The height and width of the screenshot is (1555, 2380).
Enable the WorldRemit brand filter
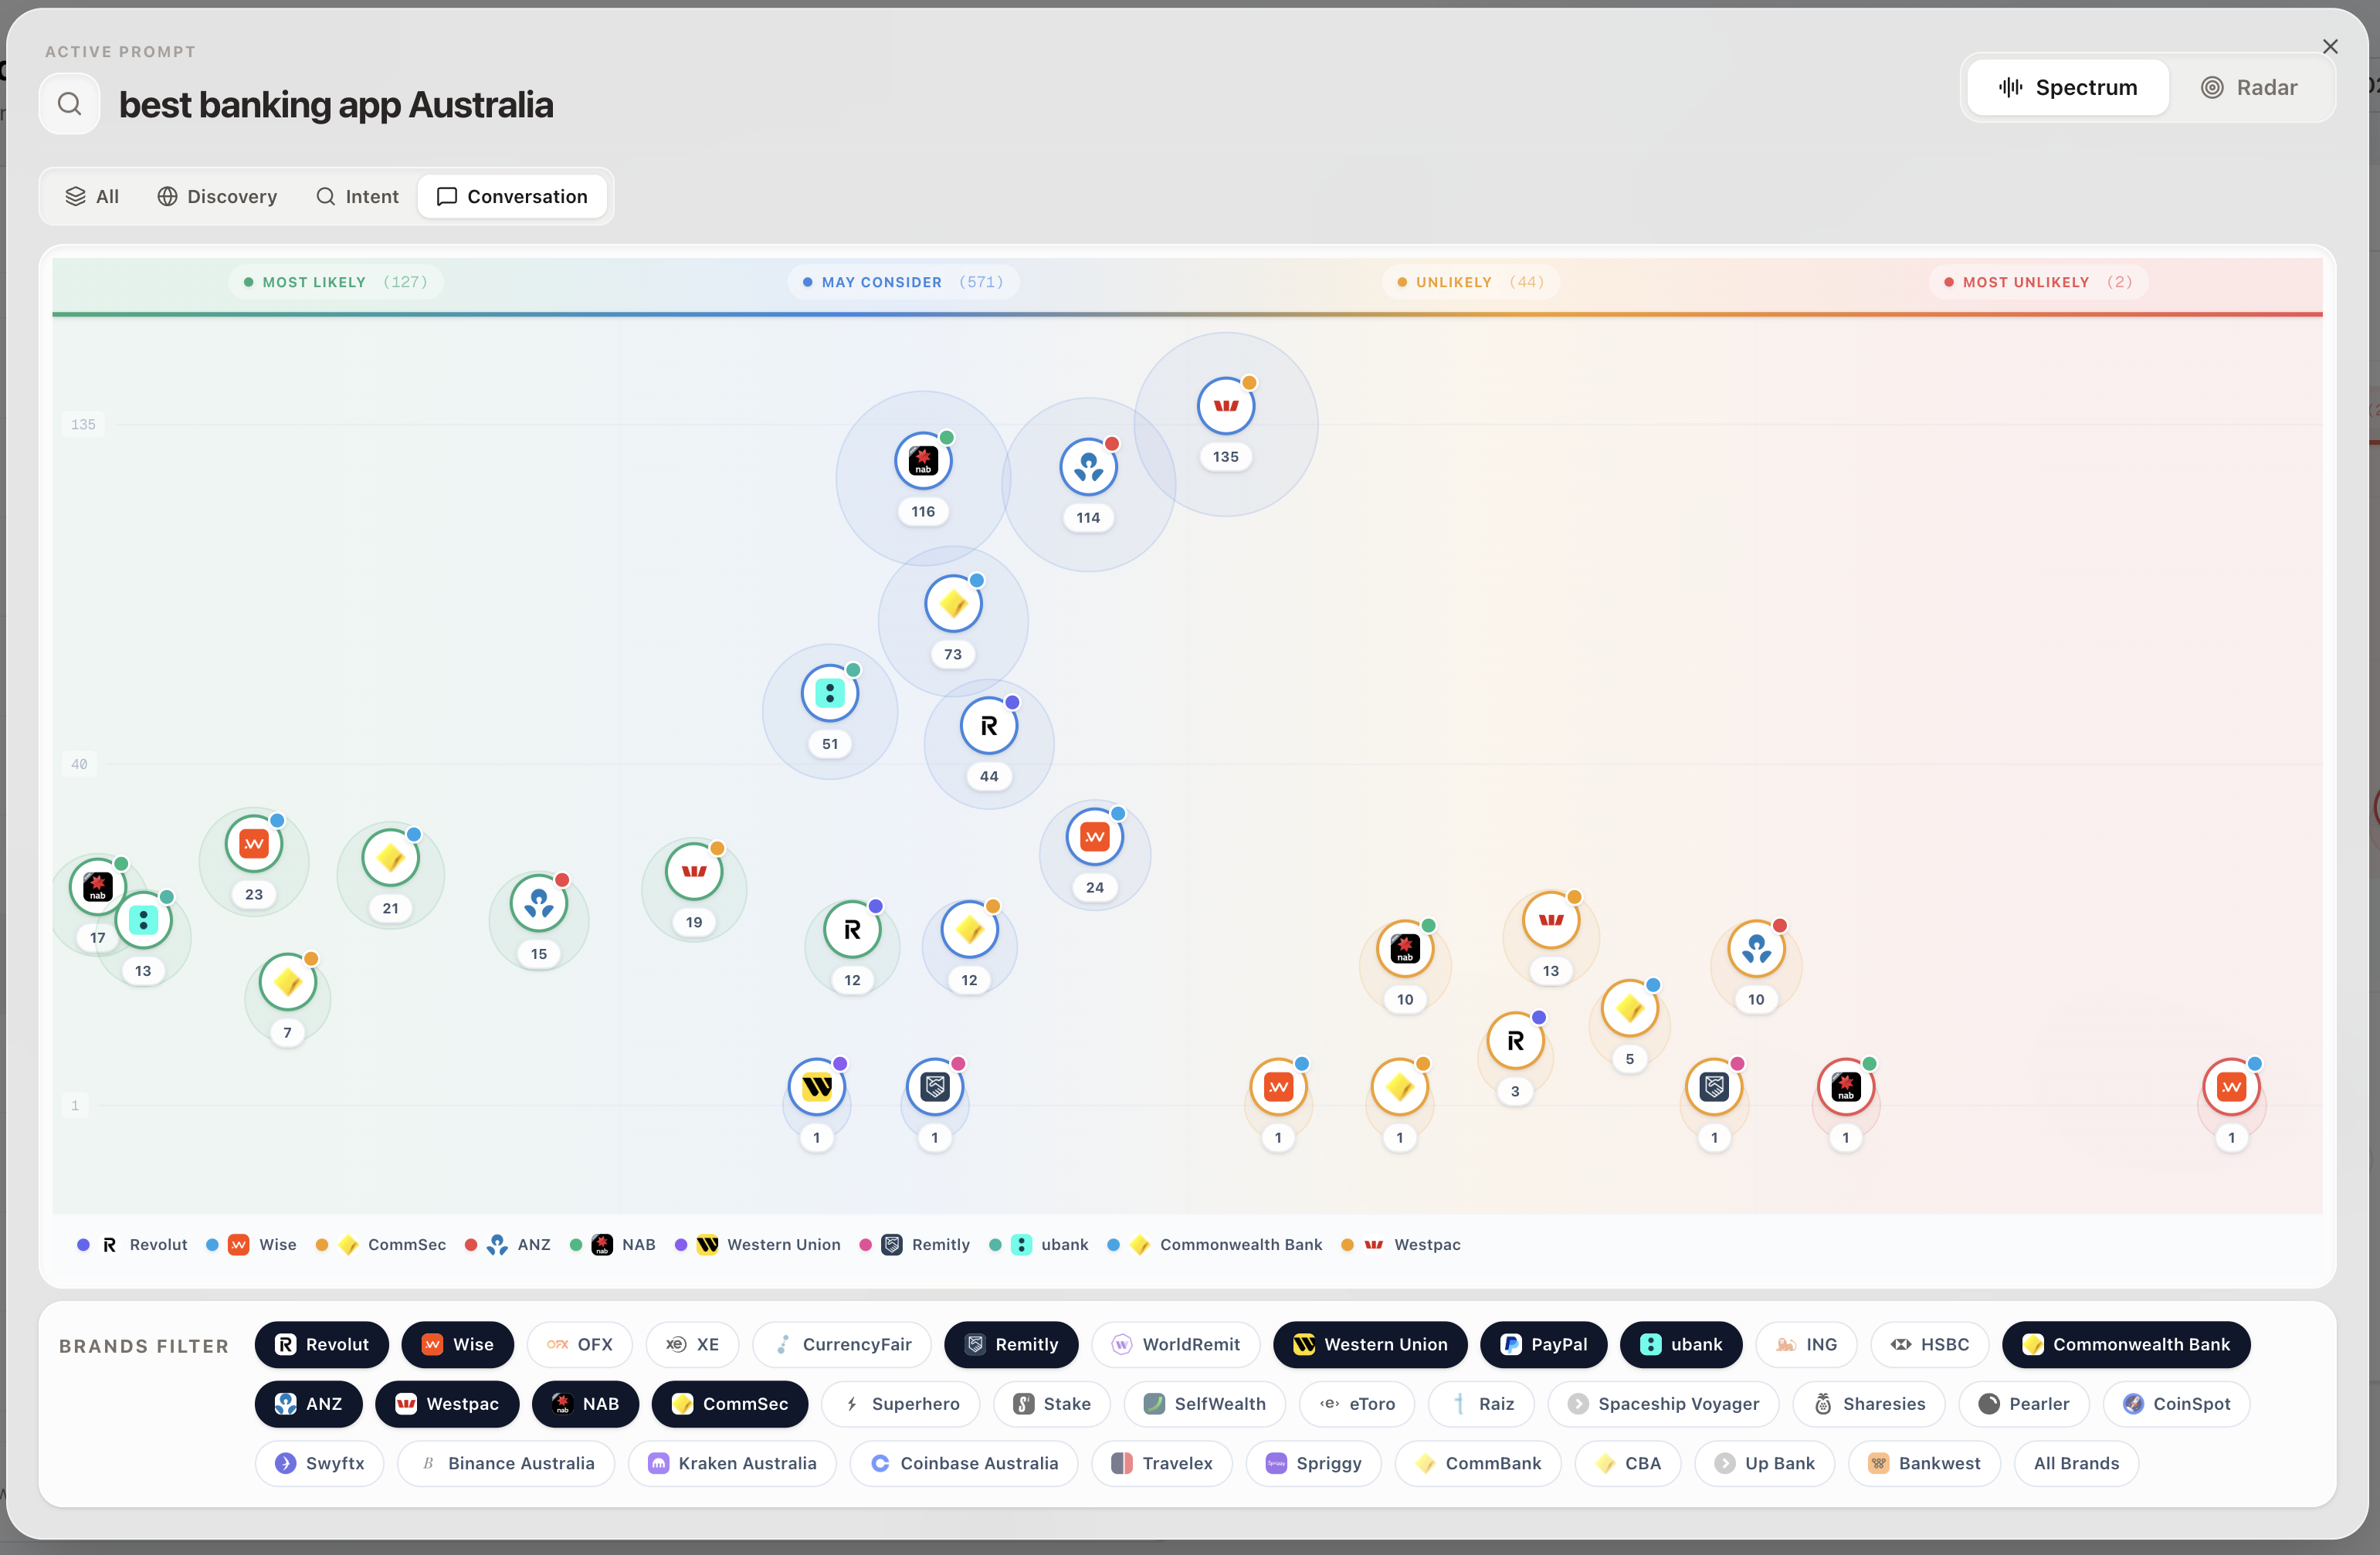(x=1176, y=1345)
